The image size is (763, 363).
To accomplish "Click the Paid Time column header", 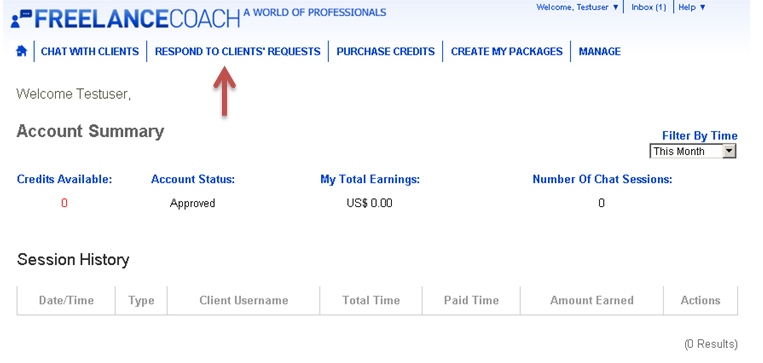I will click(x=471, y=300).
